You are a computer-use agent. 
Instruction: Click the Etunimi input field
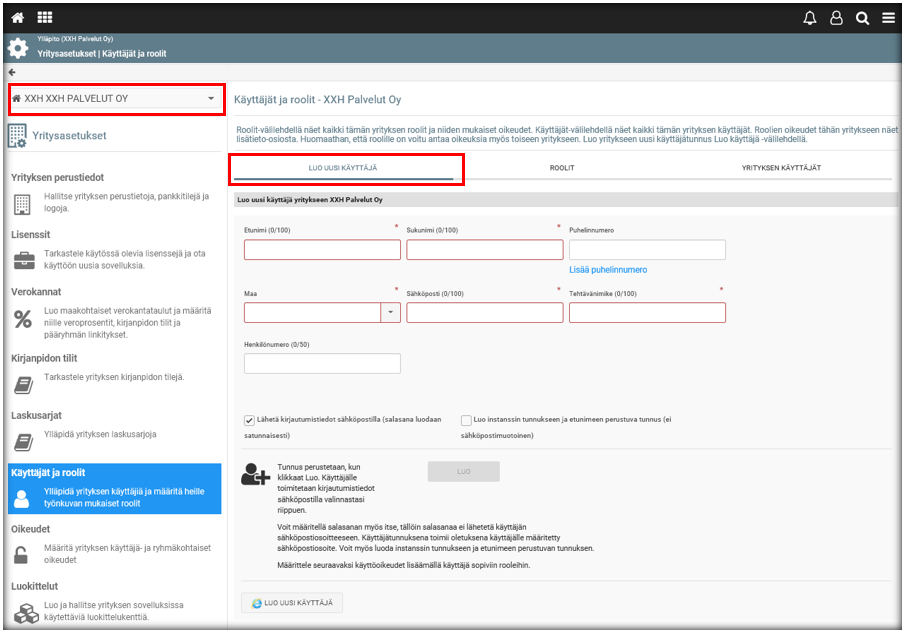[322, 250]
